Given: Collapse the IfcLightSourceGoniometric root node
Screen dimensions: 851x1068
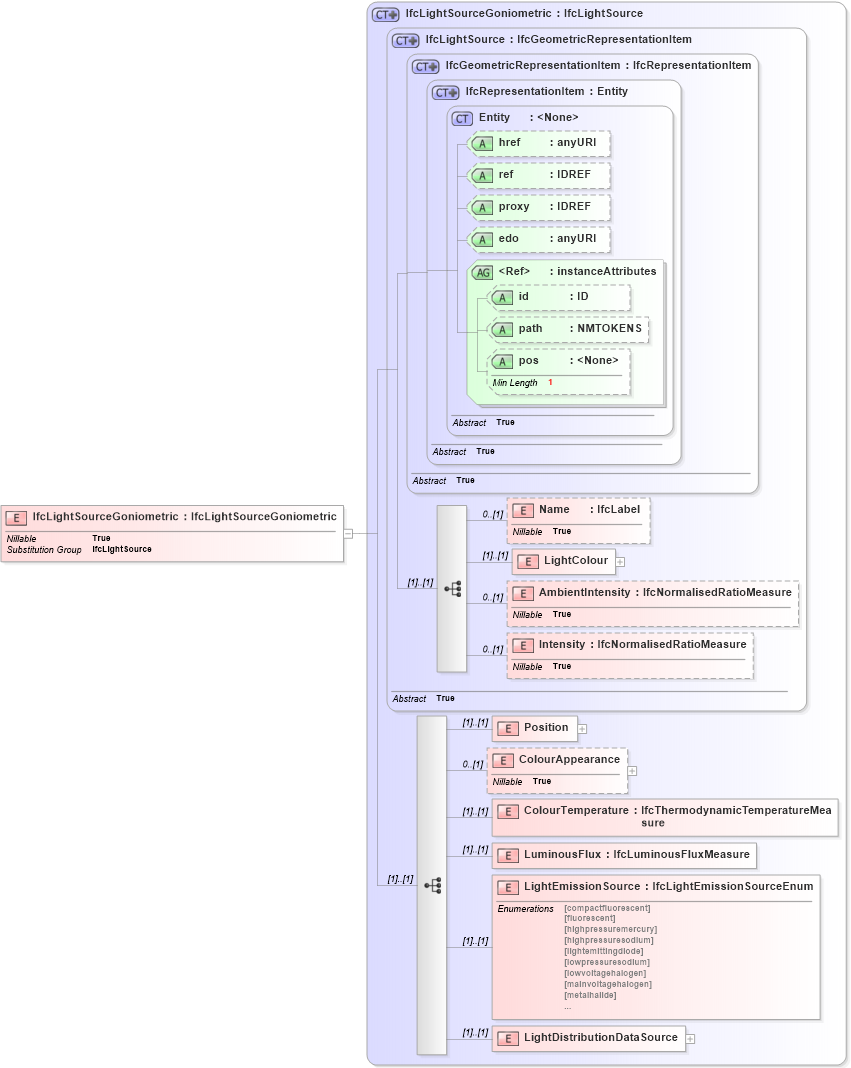Looking at the screenshot, I should (347, 533).
